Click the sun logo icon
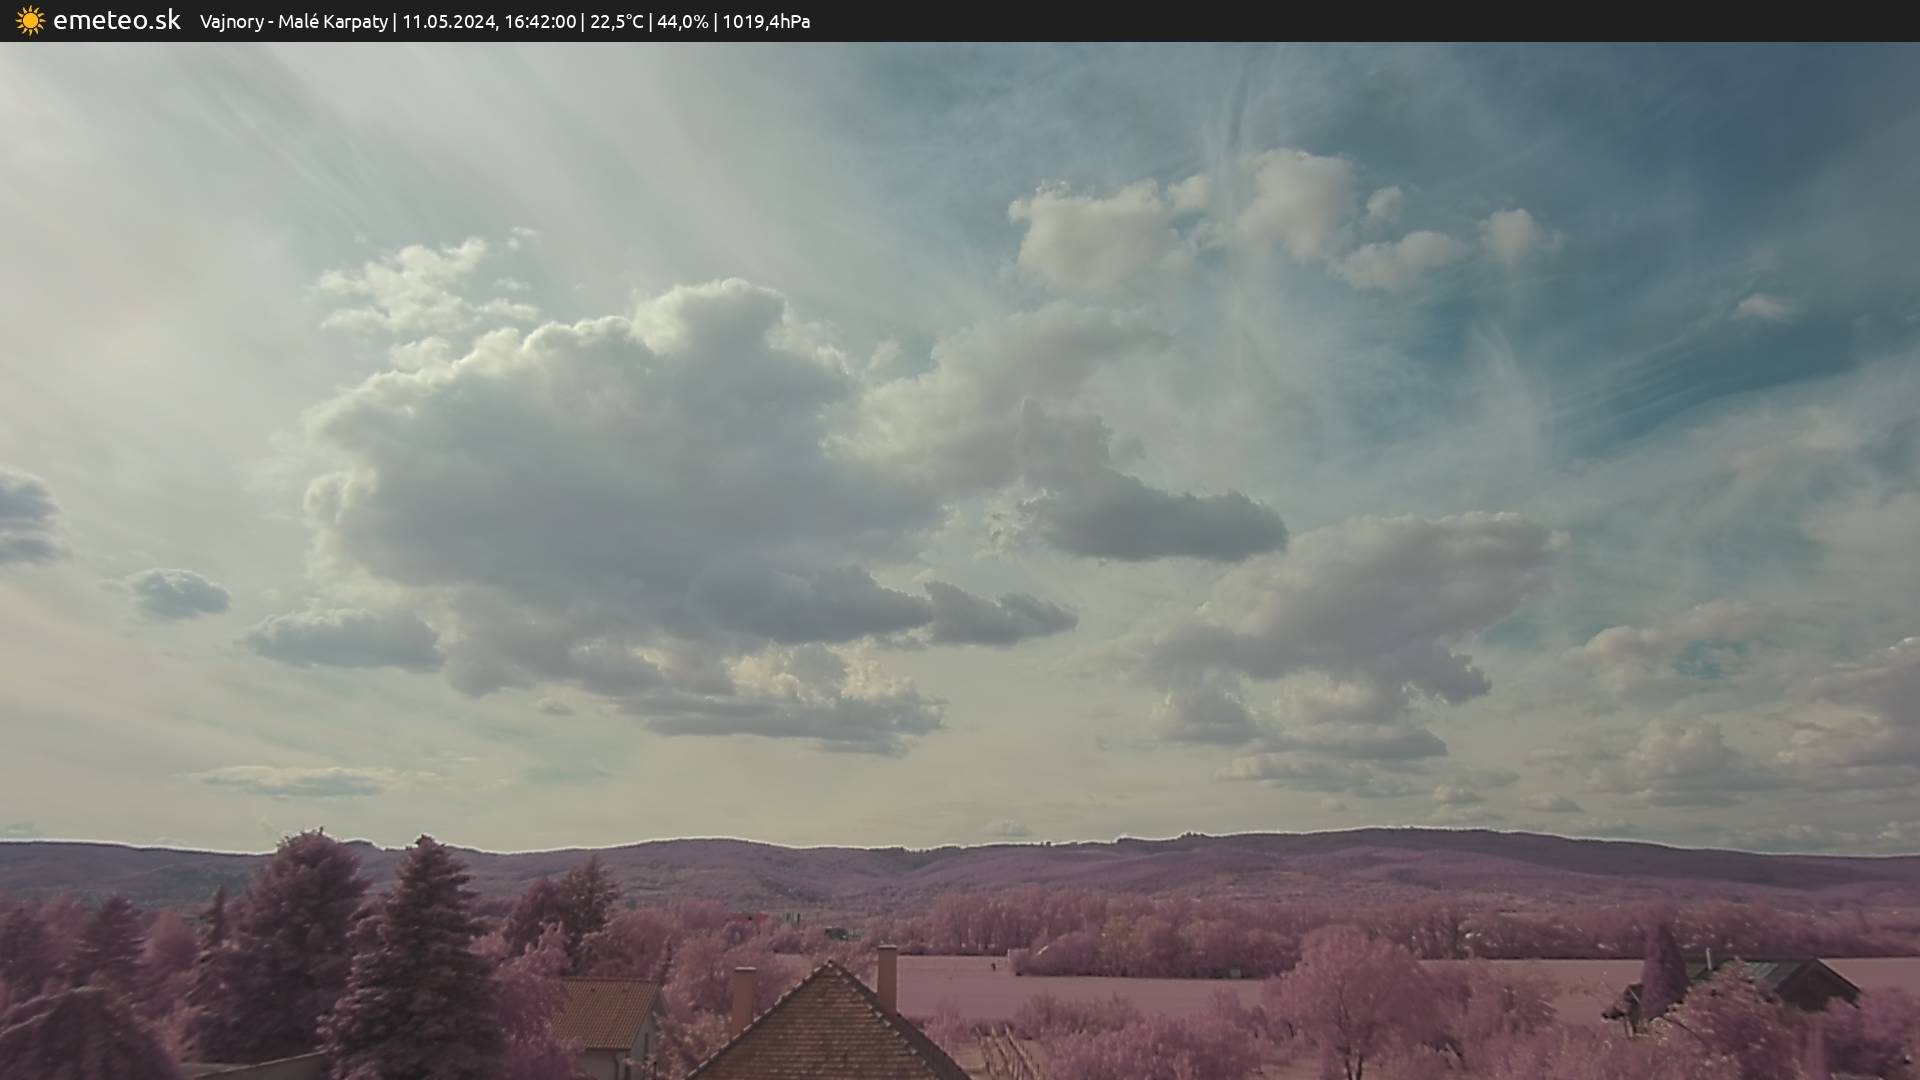 pos(30,20)
